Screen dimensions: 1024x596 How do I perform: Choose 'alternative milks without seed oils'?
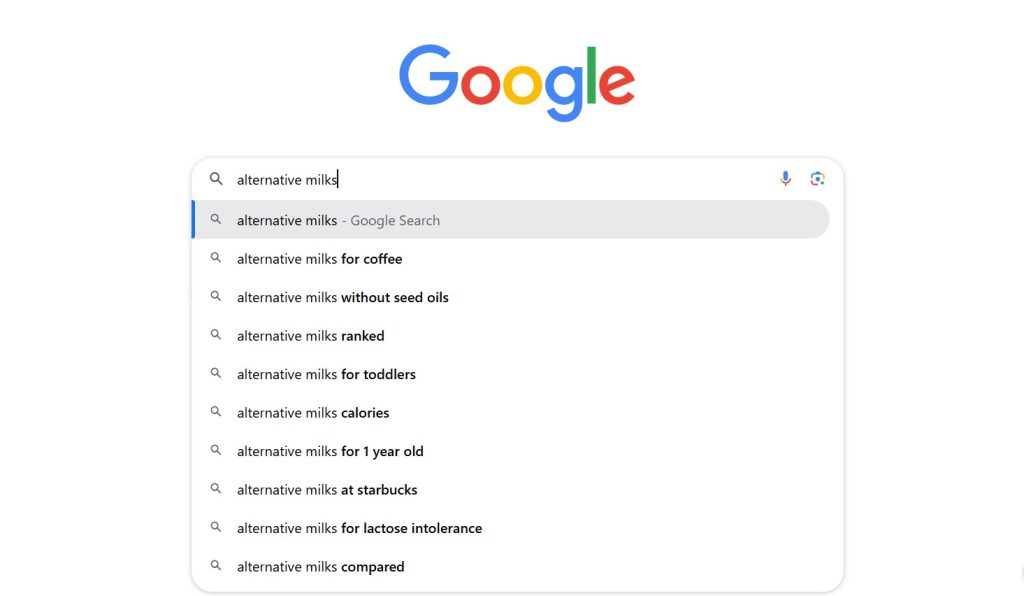coord(342,297)
